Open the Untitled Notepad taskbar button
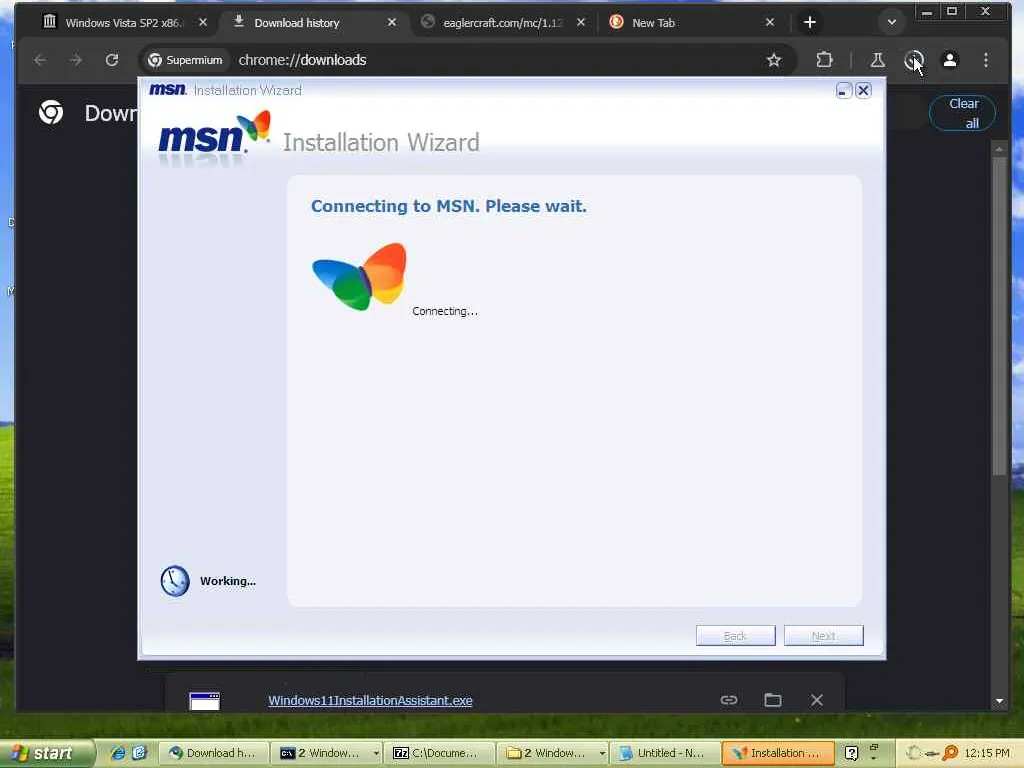 [666, 753]
